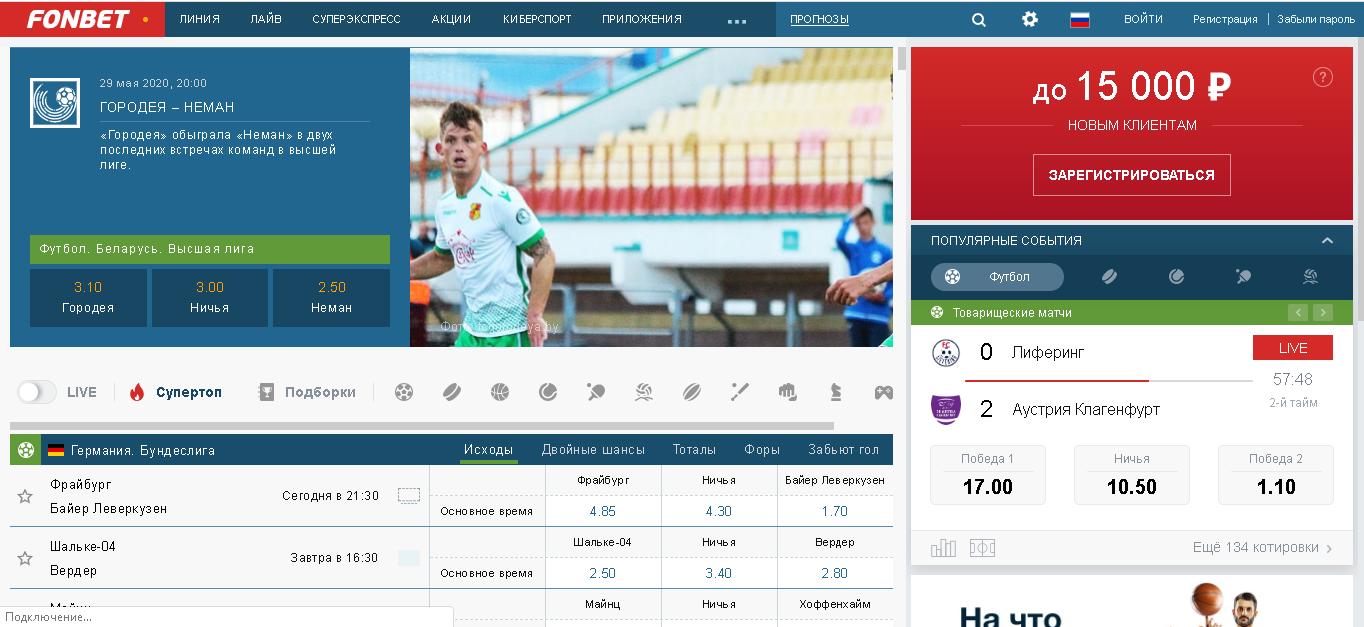Screen dimensions: 1364x627
Task: Open the Прогнозы link
Action: pos(819,19)
